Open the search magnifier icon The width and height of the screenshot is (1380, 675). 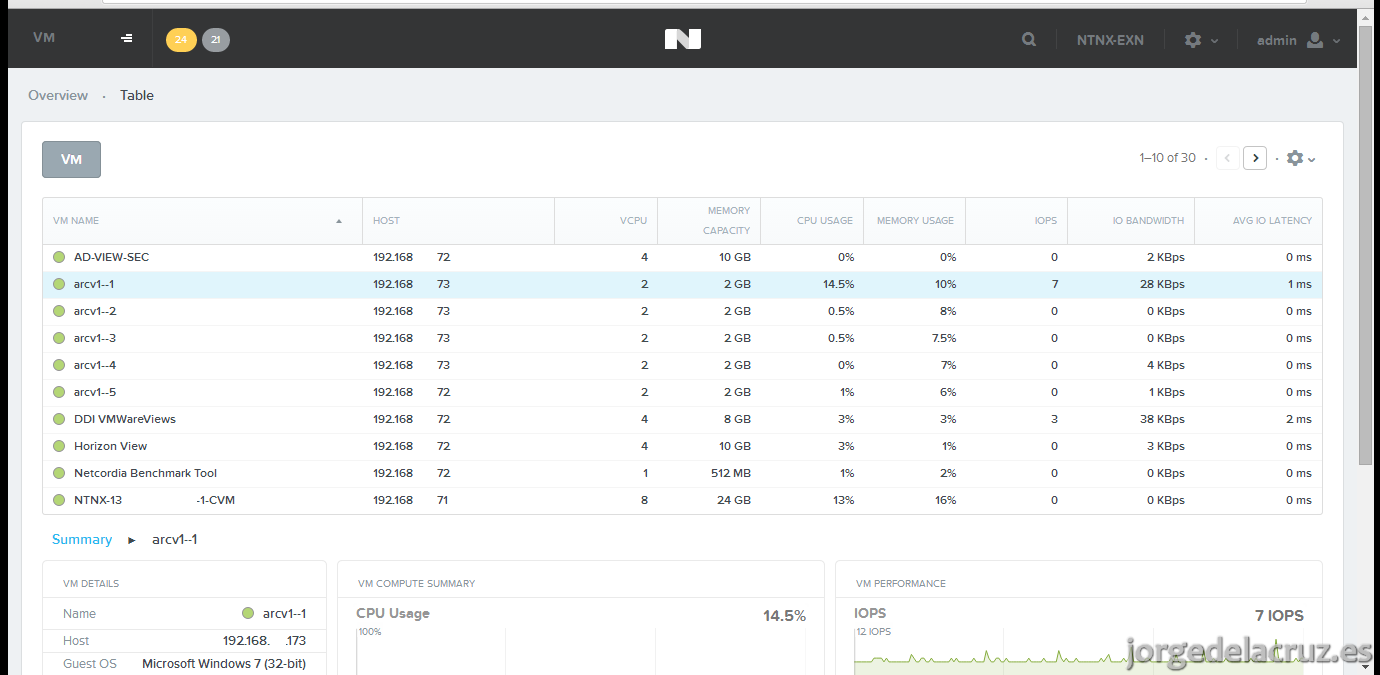[x=1029, y=40]
